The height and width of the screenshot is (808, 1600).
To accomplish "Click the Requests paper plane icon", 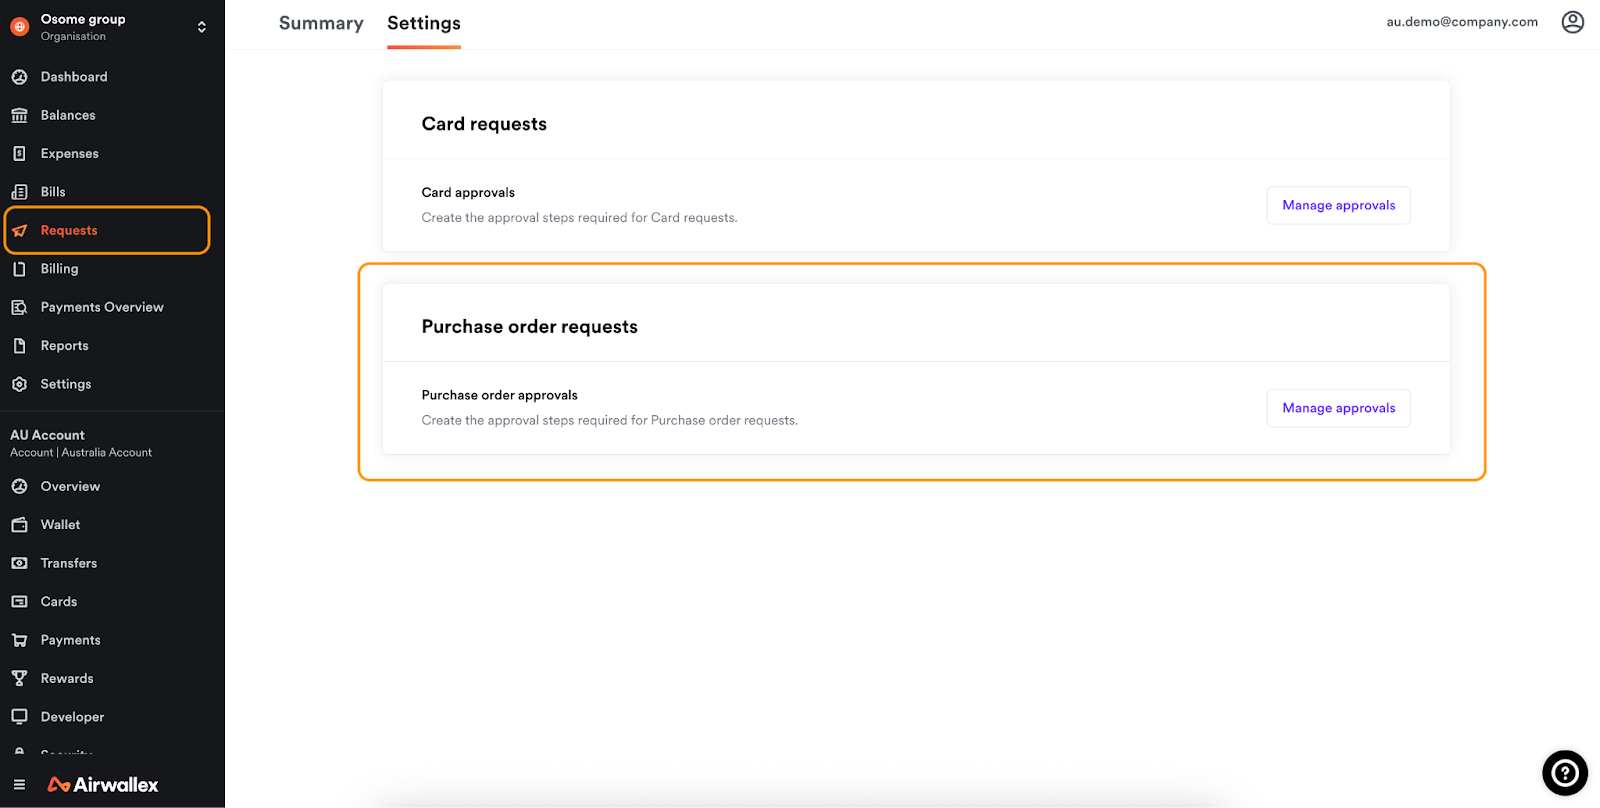I will click(19, 231).
